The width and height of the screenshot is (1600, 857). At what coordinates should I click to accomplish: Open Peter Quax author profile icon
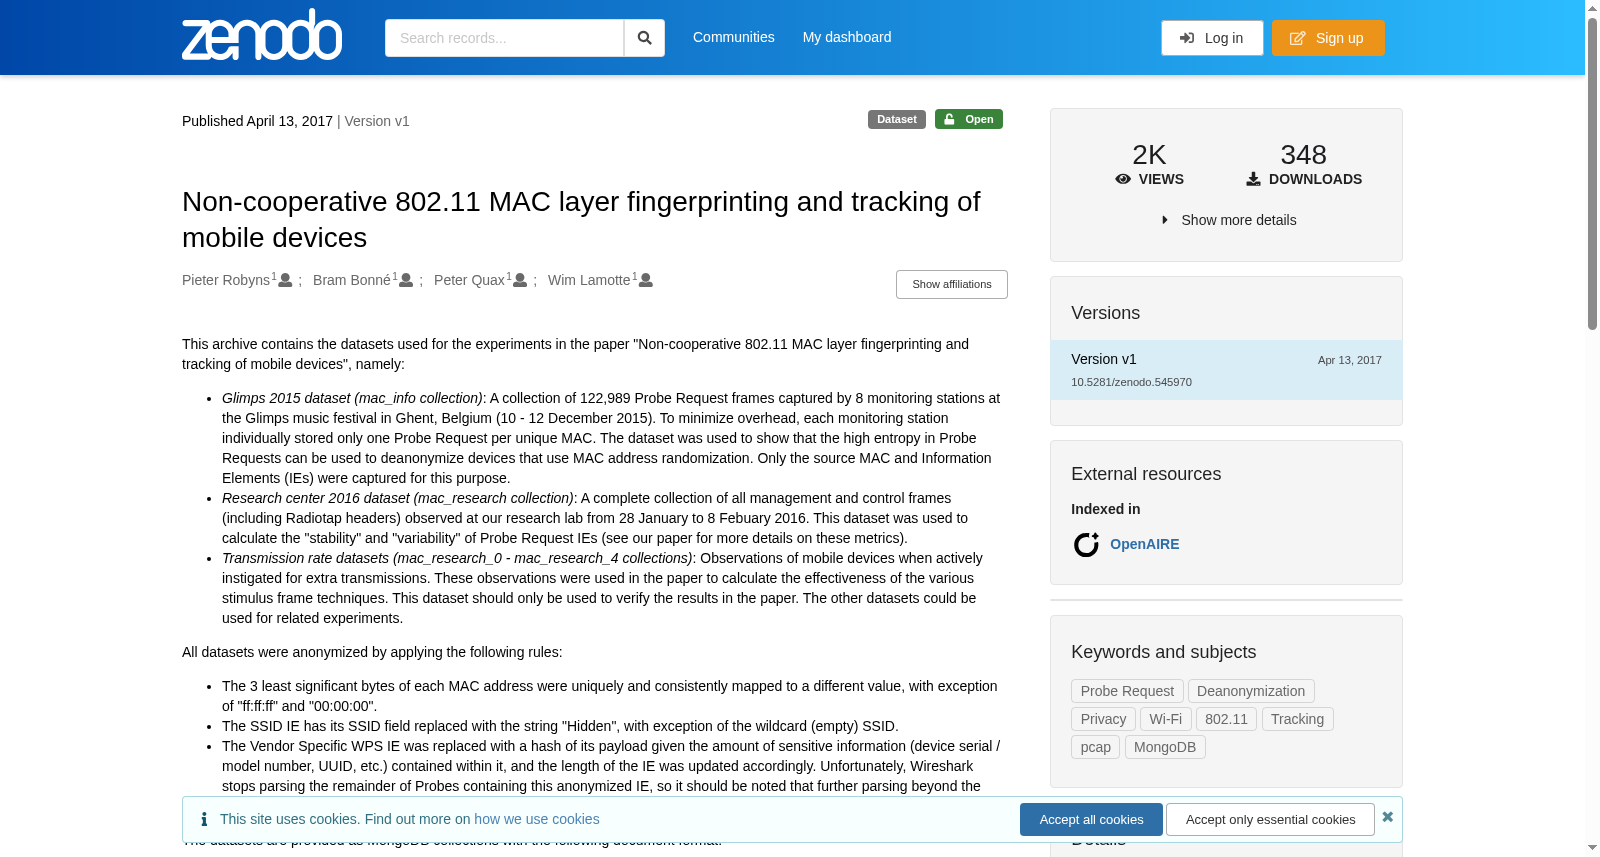520,280
